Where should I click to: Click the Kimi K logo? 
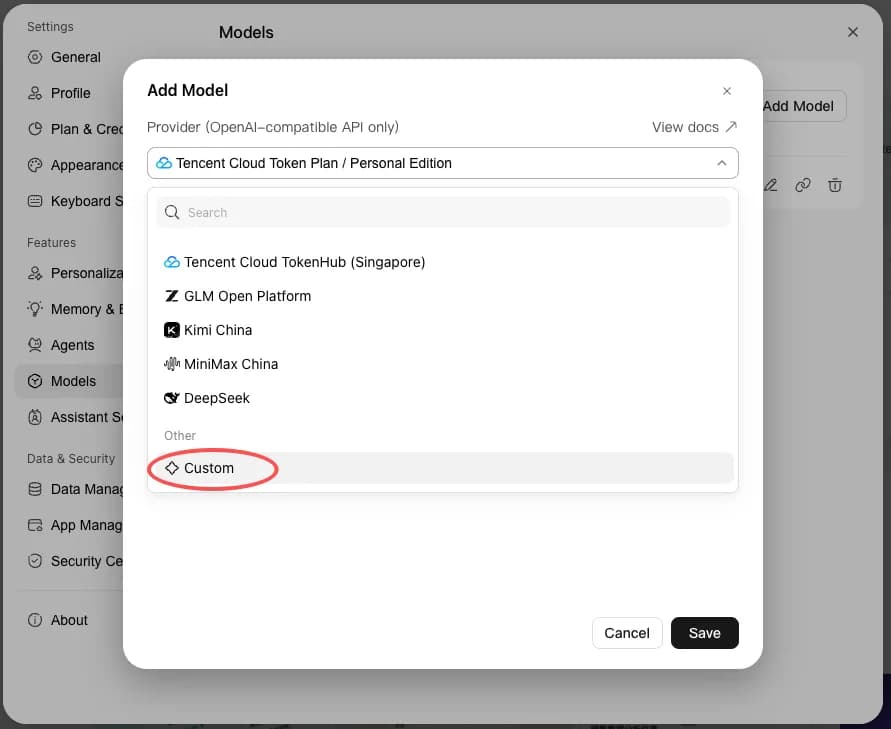tap(172, 330)
